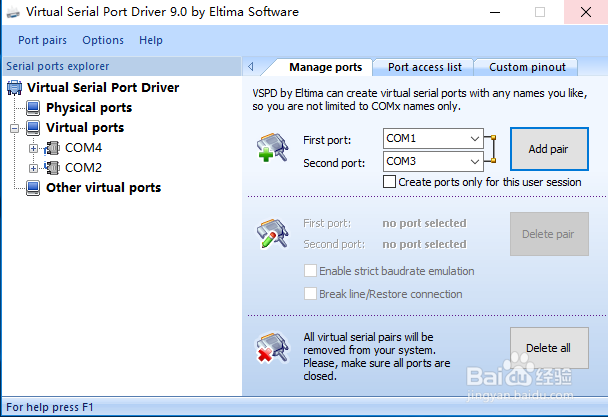
Task: Click the Serial ports explorer panel header
Action: pos(122,66)
